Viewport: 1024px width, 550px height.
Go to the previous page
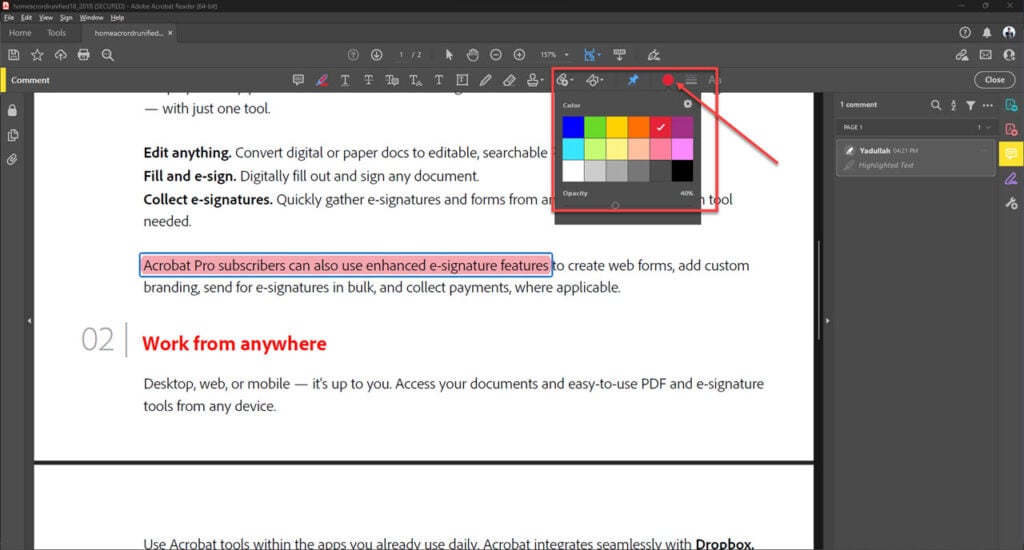[x=353, y=55]
